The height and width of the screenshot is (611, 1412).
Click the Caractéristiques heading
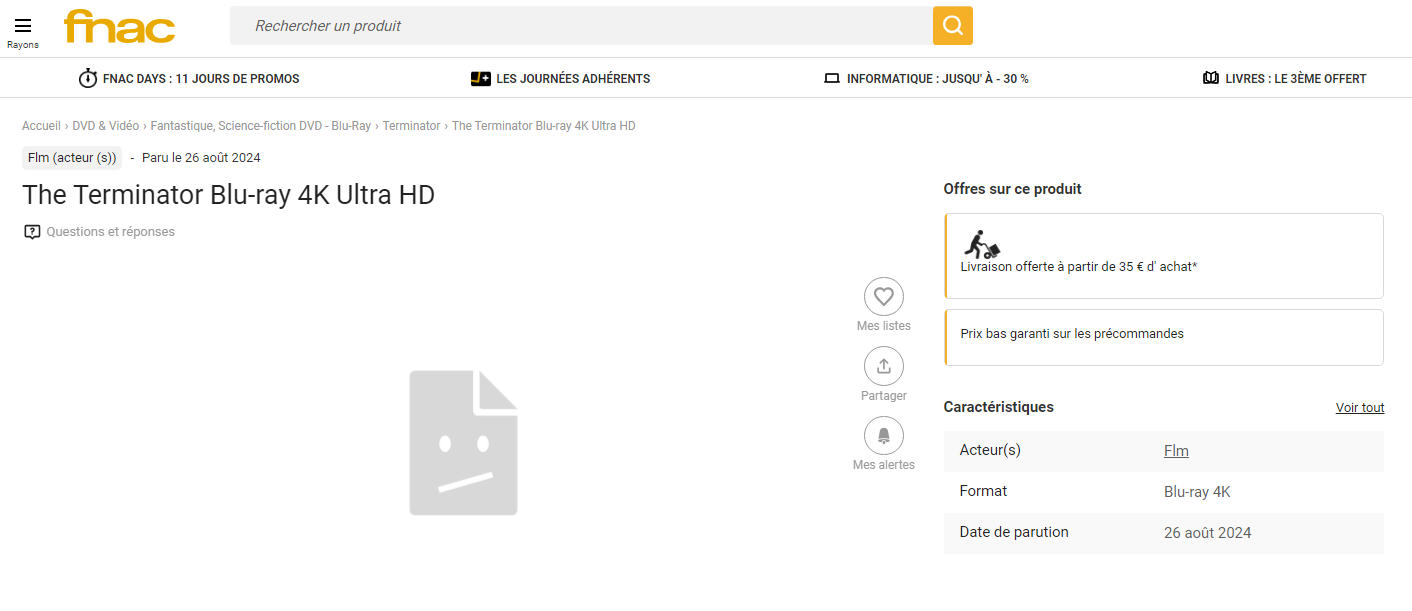[x=999, y=407]
